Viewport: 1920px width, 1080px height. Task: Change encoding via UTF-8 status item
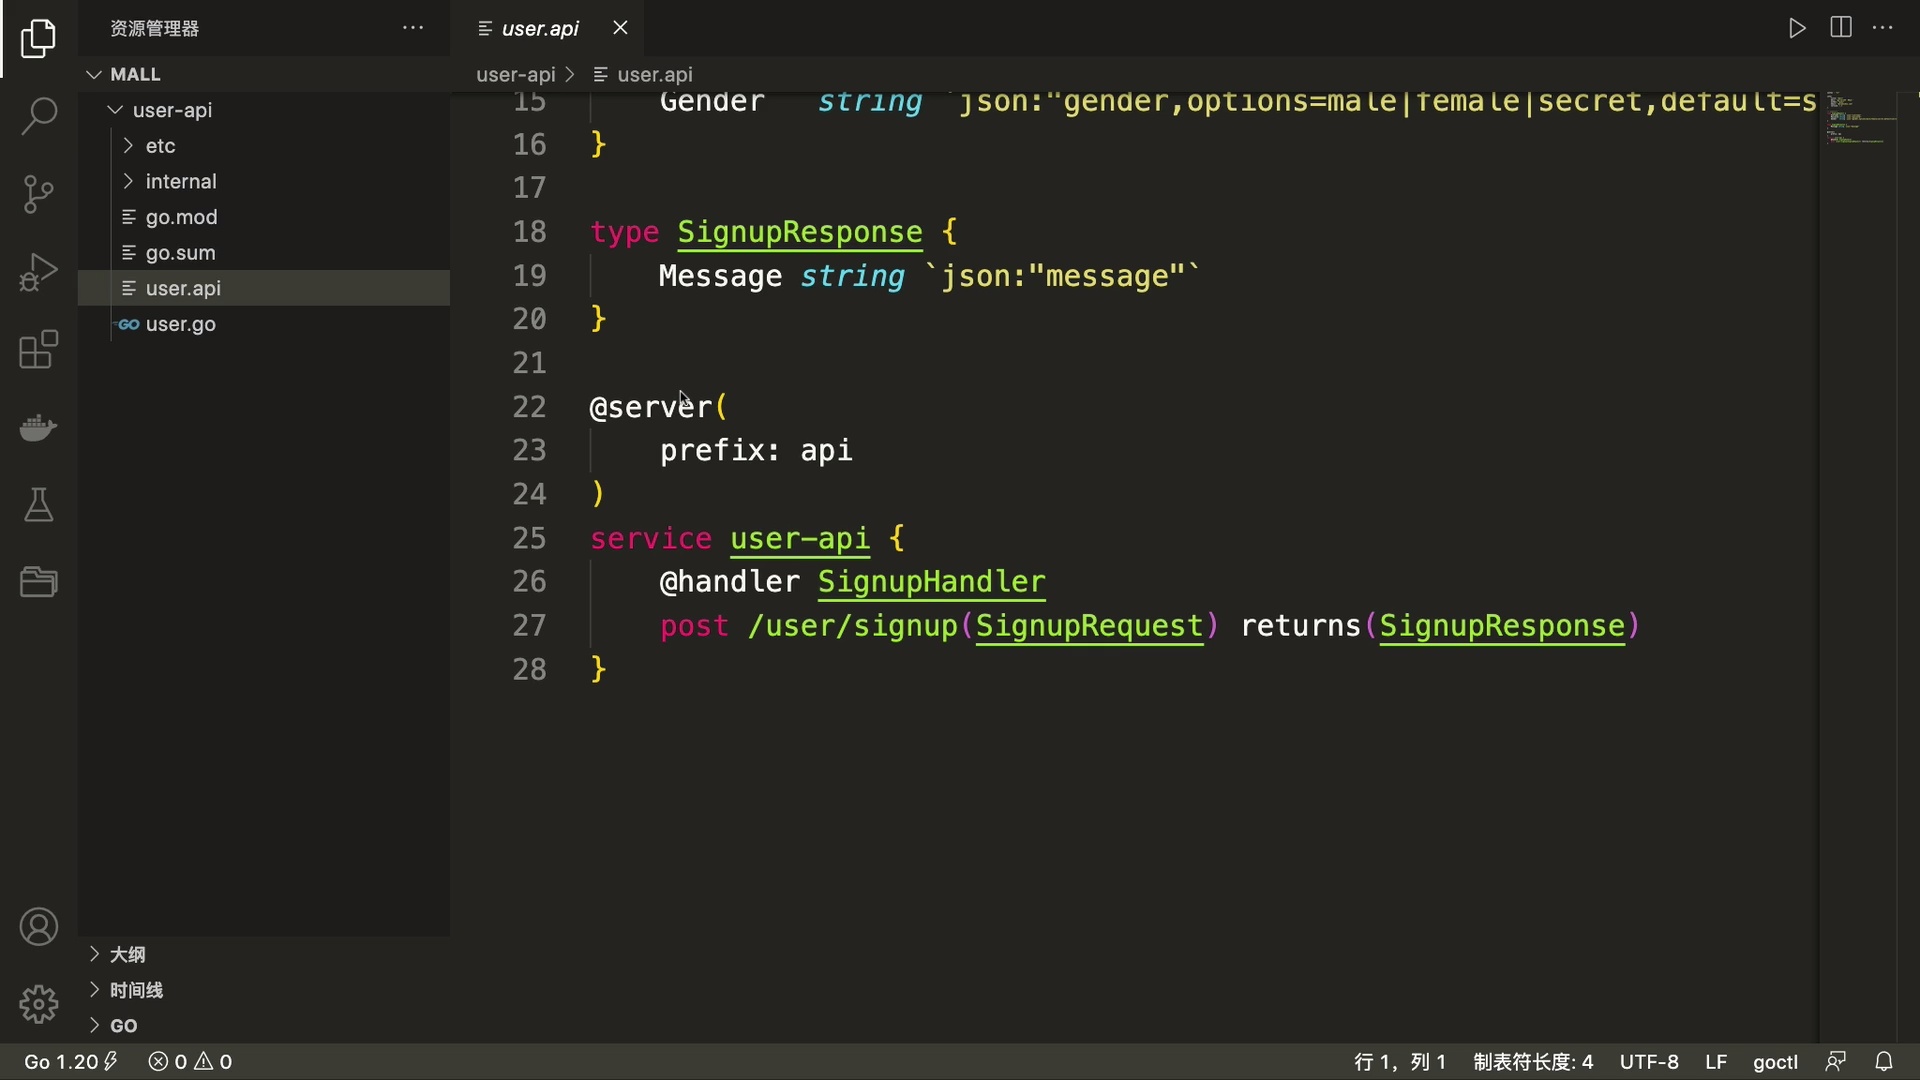click(x=1649, y=1062)
